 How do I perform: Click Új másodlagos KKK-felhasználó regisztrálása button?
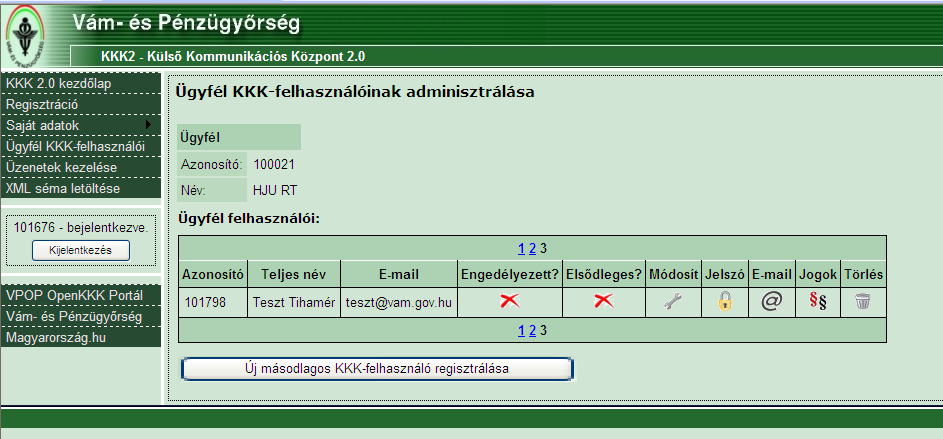[x=377, y=369]
